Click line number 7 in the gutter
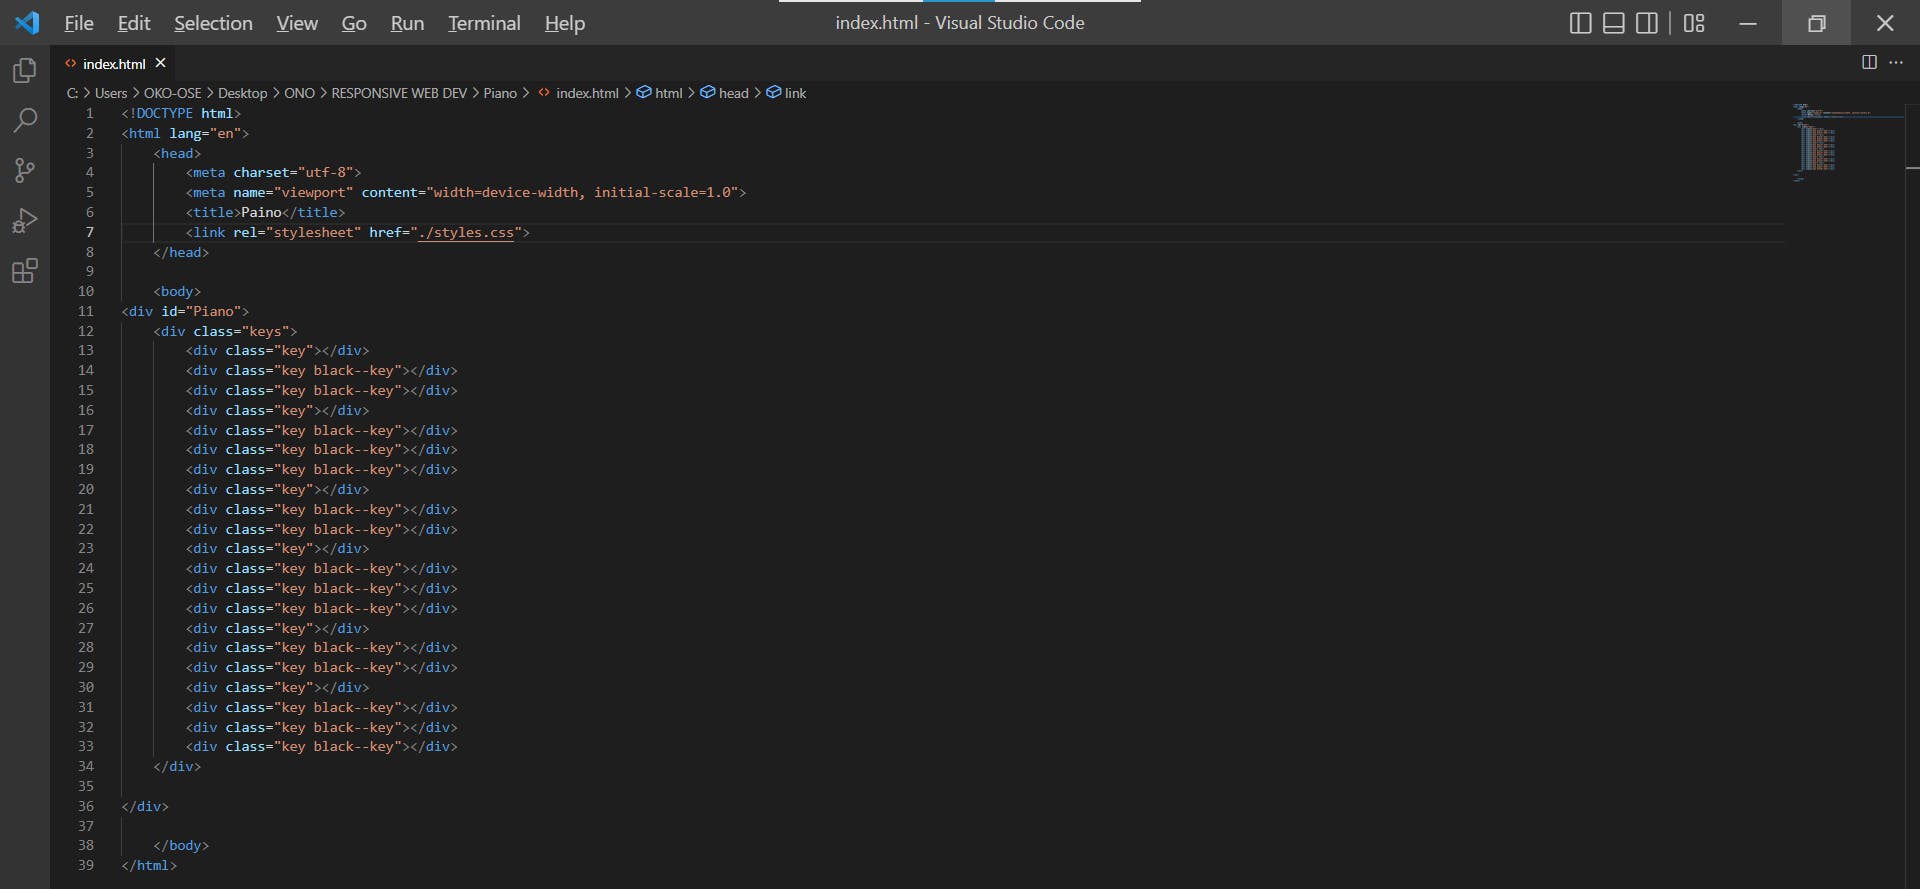 89,232
